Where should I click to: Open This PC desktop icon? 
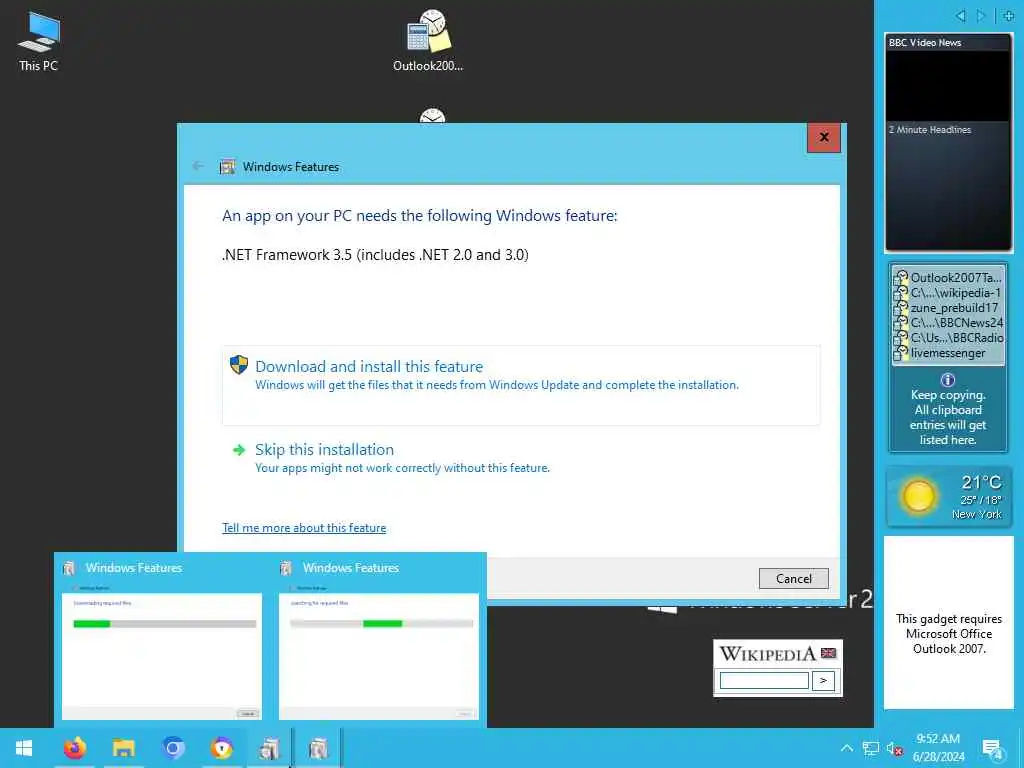39,41
